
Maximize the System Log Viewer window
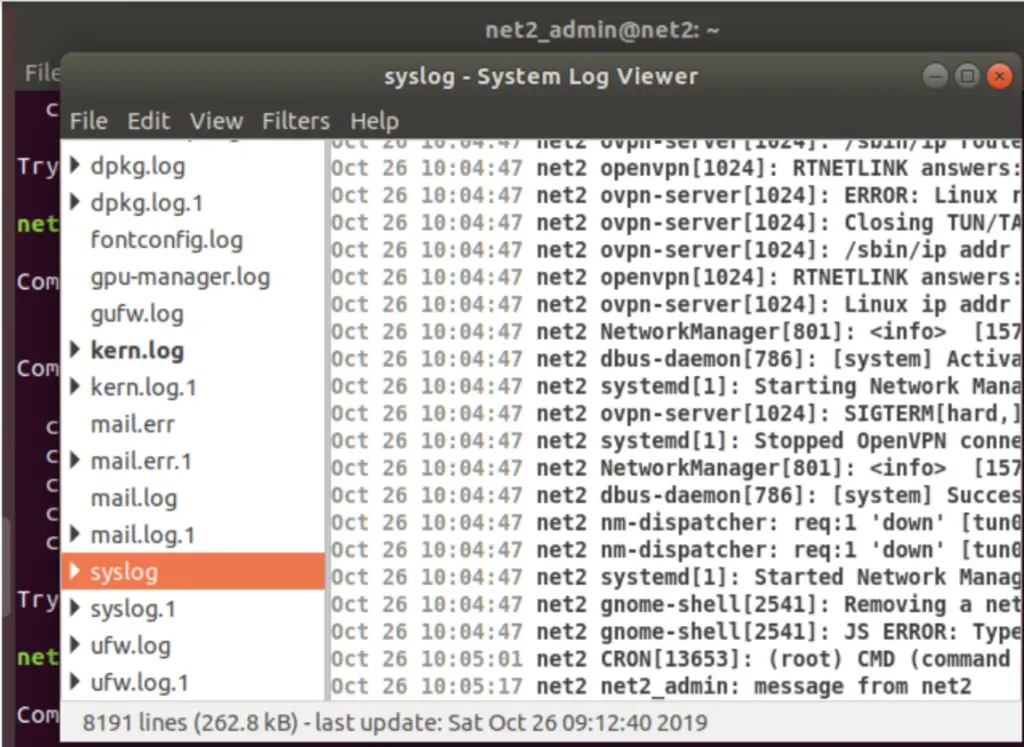[966, 76]
